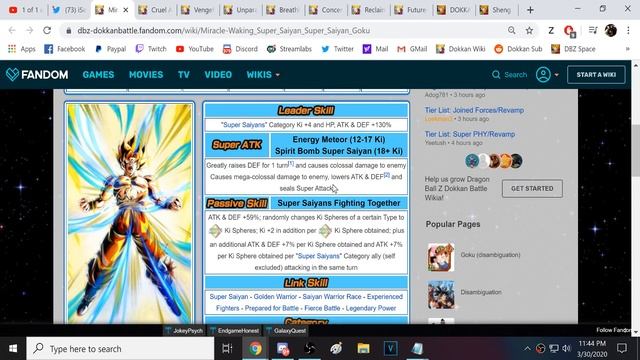640x360 pixels.
Task: Open the Windows notification center
Action: point(622,349)
